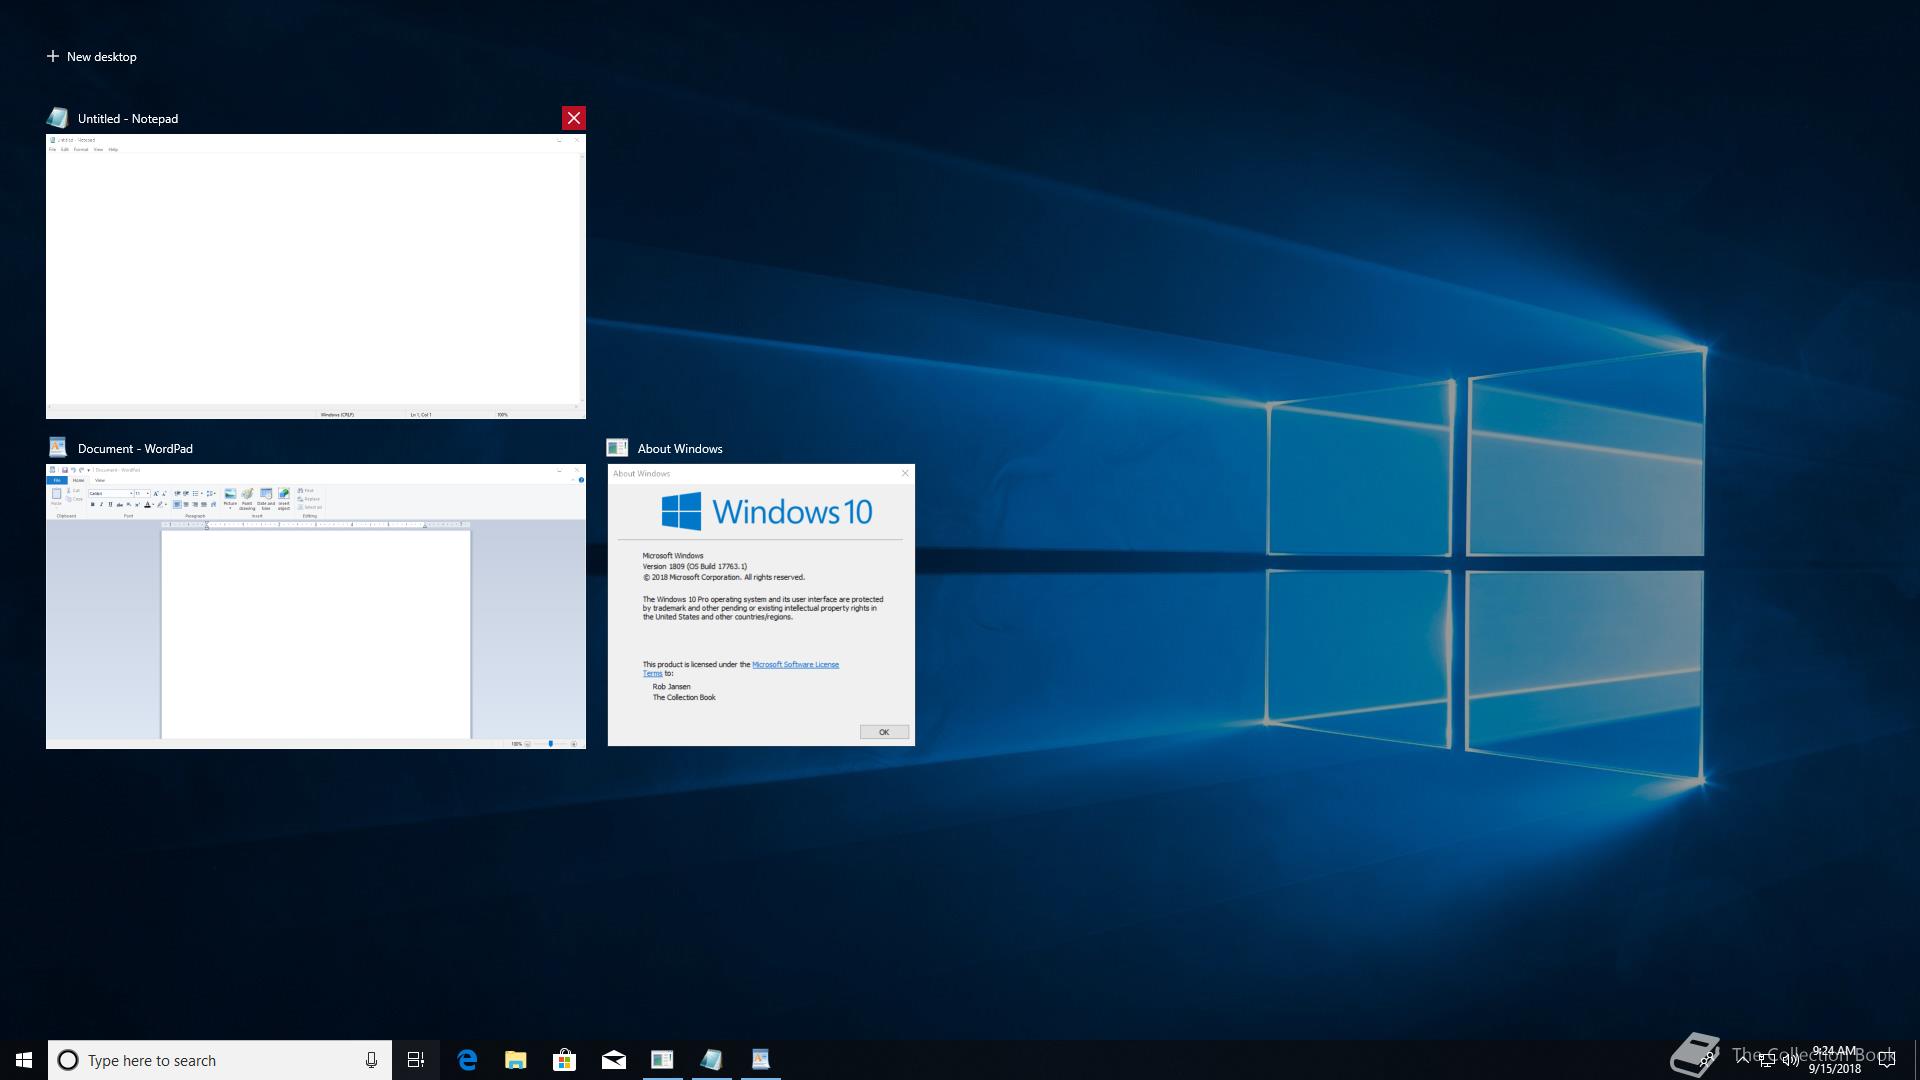Click the Cortana circle icon in search box
Viewport: 1920px width, 1080px height.
[68, 1060]
